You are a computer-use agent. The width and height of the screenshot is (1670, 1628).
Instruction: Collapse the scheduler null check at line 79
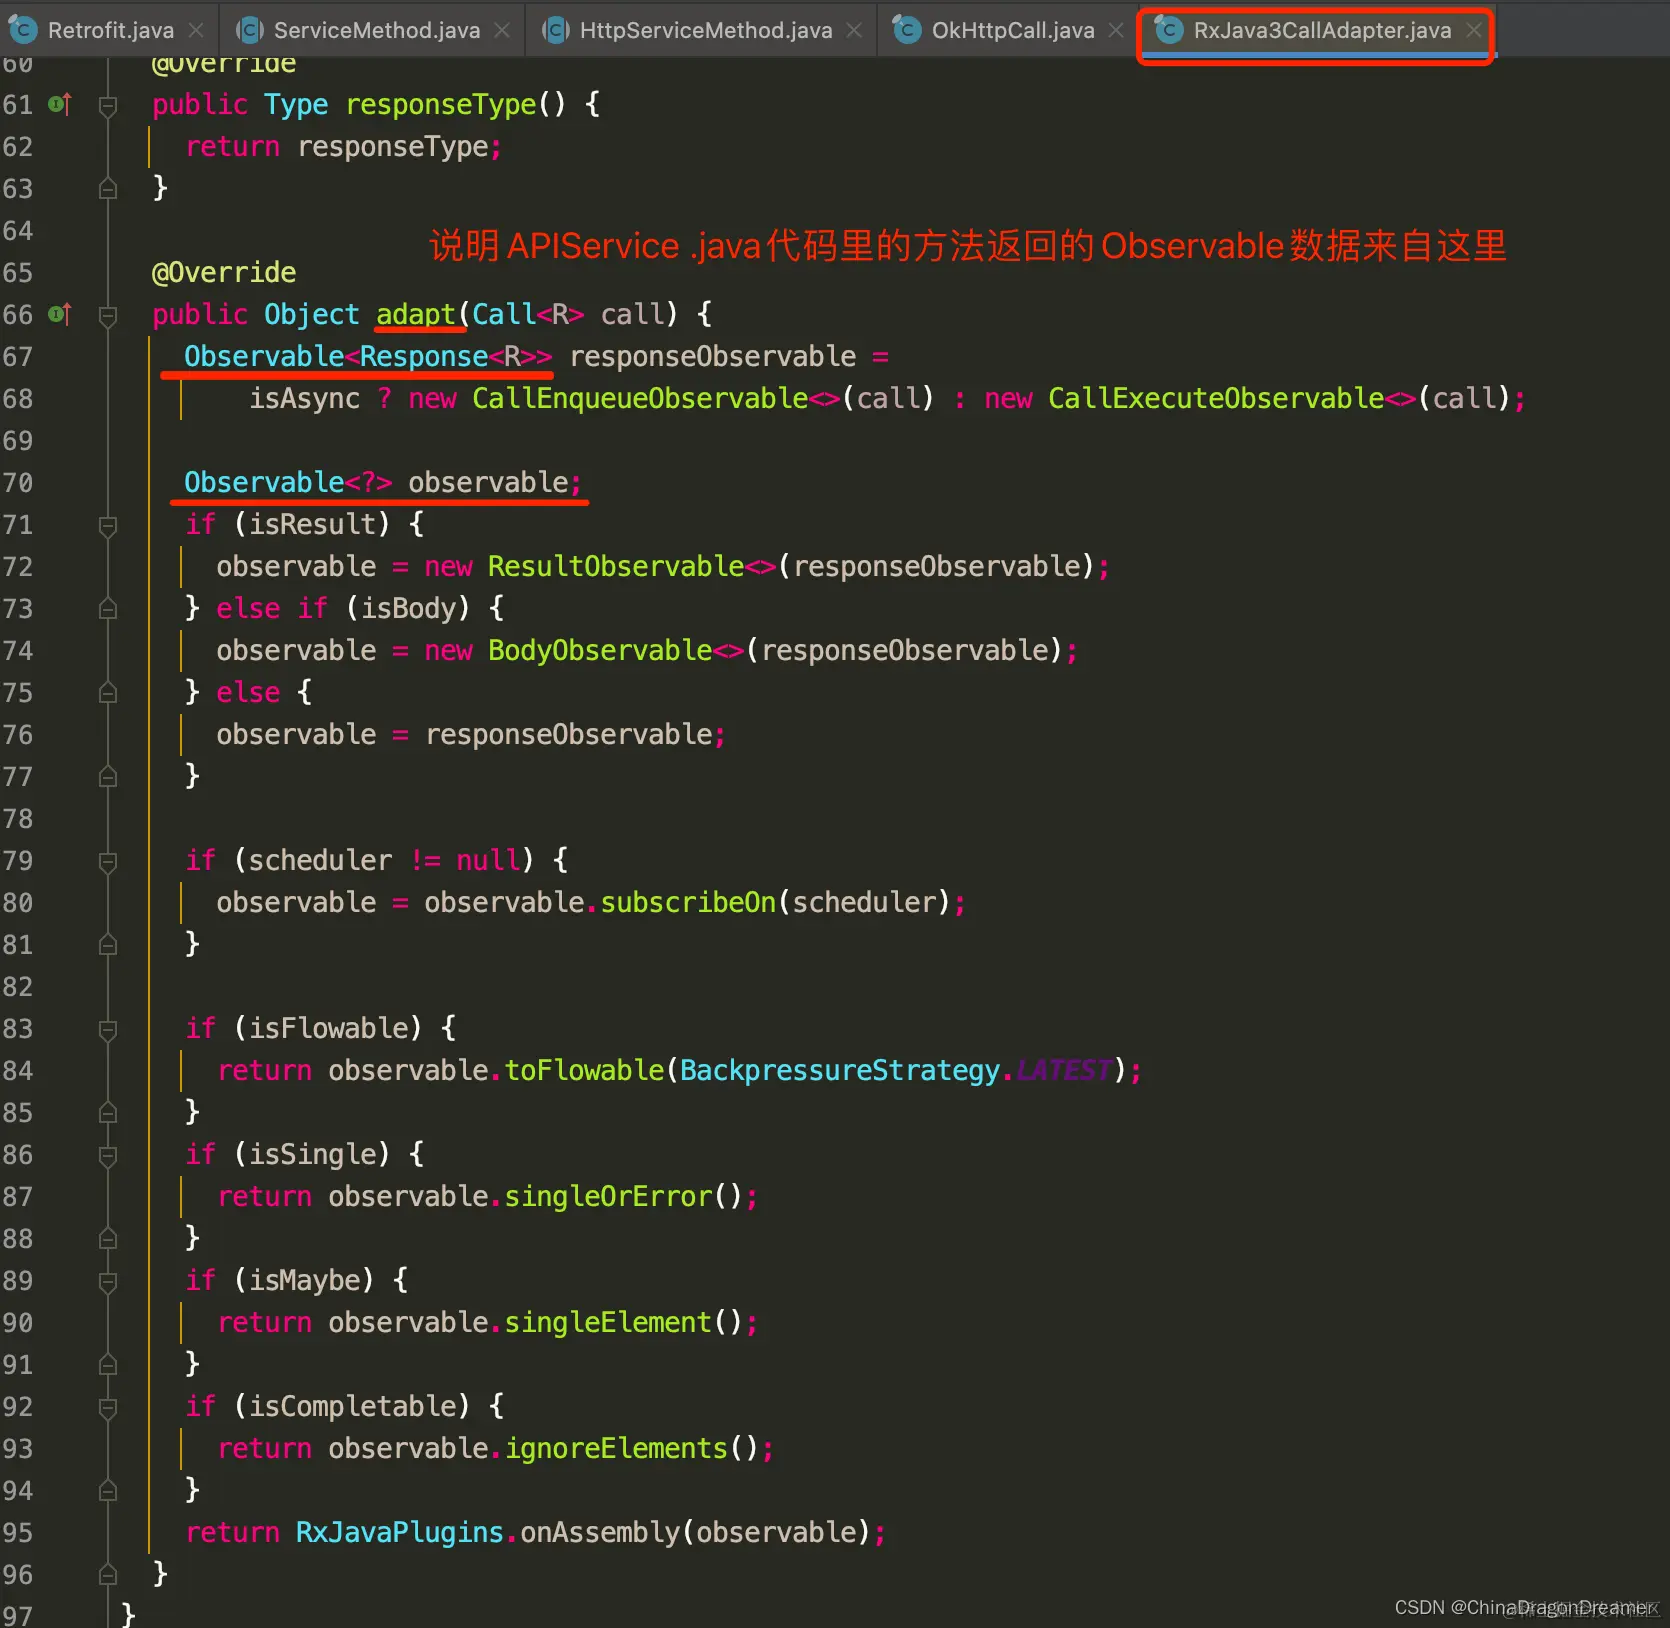pyautogui.click(x=108, y=861)
